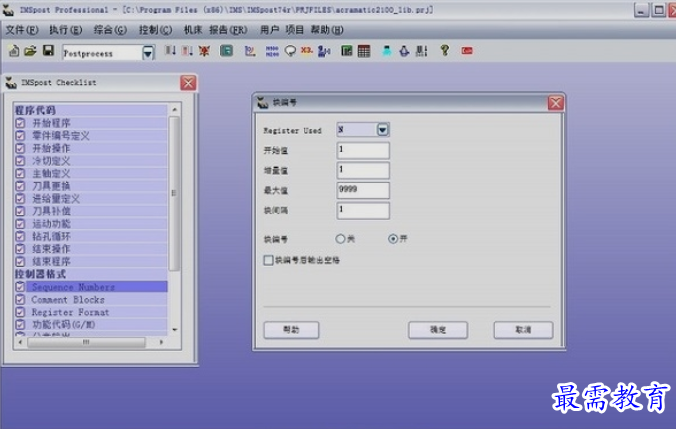Screen dimensions: 676x429
Task: Click the 最大值 input field showing 9999
Action: 362,190
